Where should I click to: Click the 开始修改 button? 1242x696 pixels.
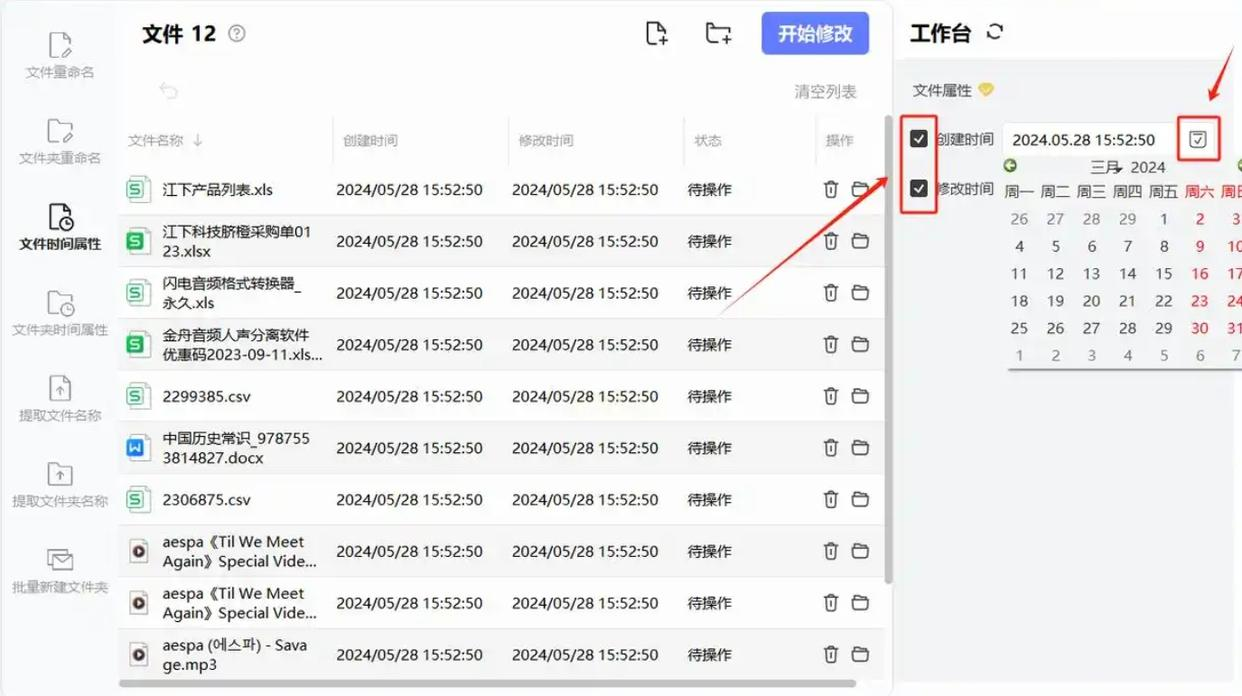(x=815, y=33)
